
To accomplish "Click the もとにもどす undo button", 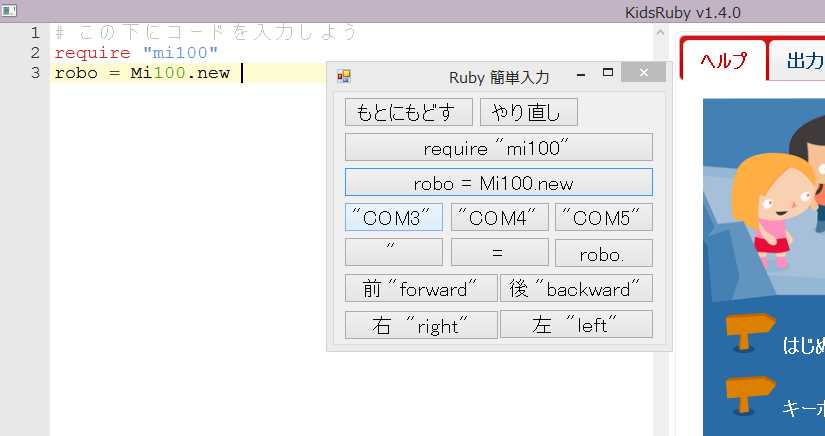I will (x=408, y=112).
